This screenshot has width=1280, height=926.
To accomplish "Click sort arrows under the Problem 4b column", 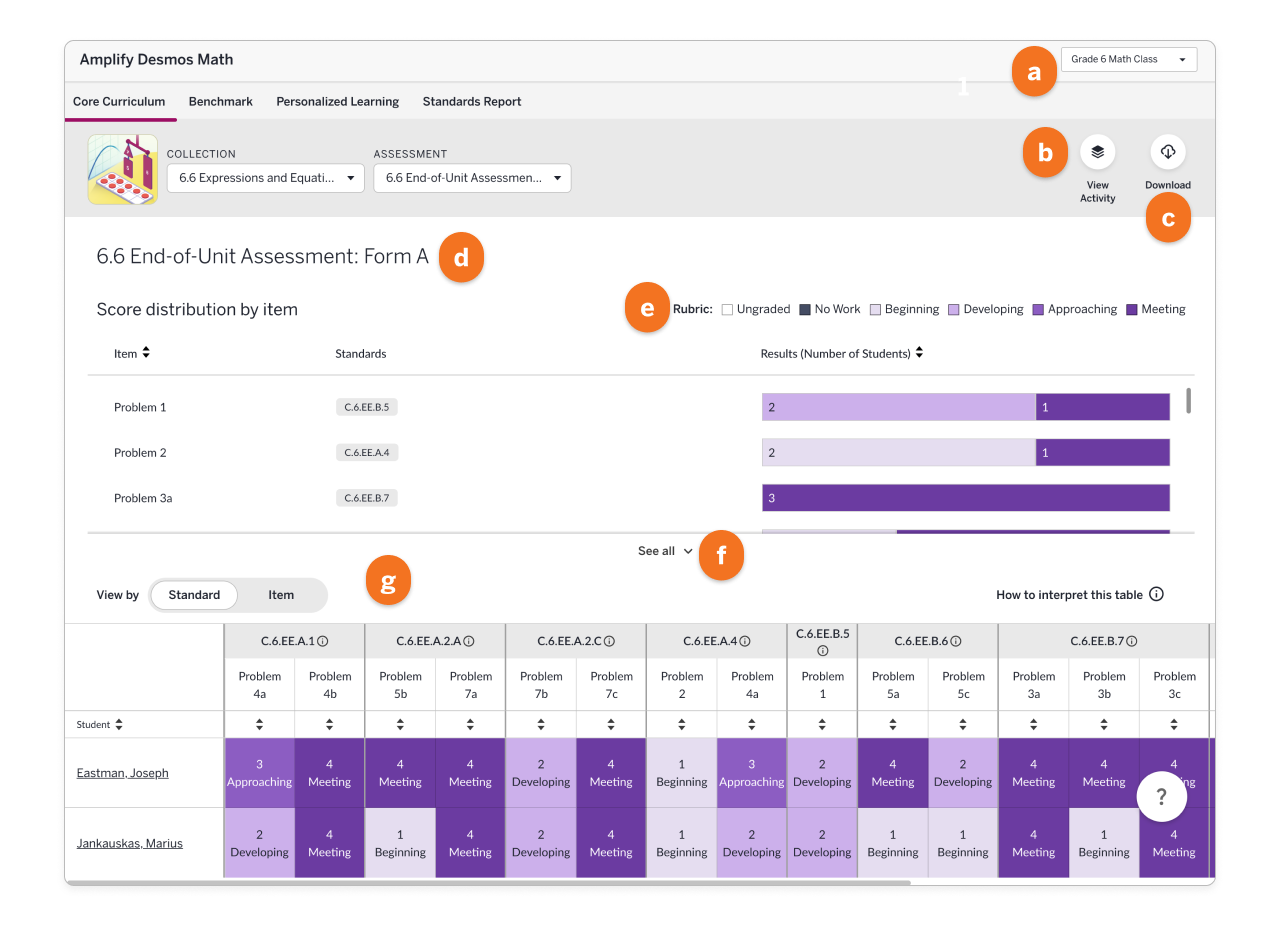I will click(x=330, y=724).
